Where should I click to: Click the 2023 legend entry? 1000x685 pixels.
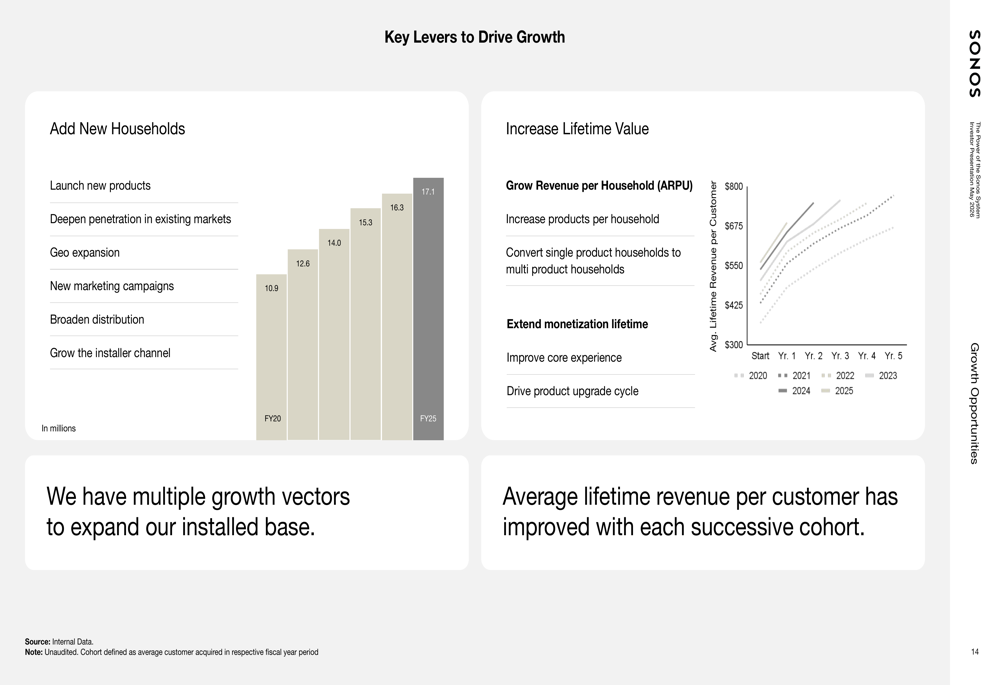(x=881, y=376)
